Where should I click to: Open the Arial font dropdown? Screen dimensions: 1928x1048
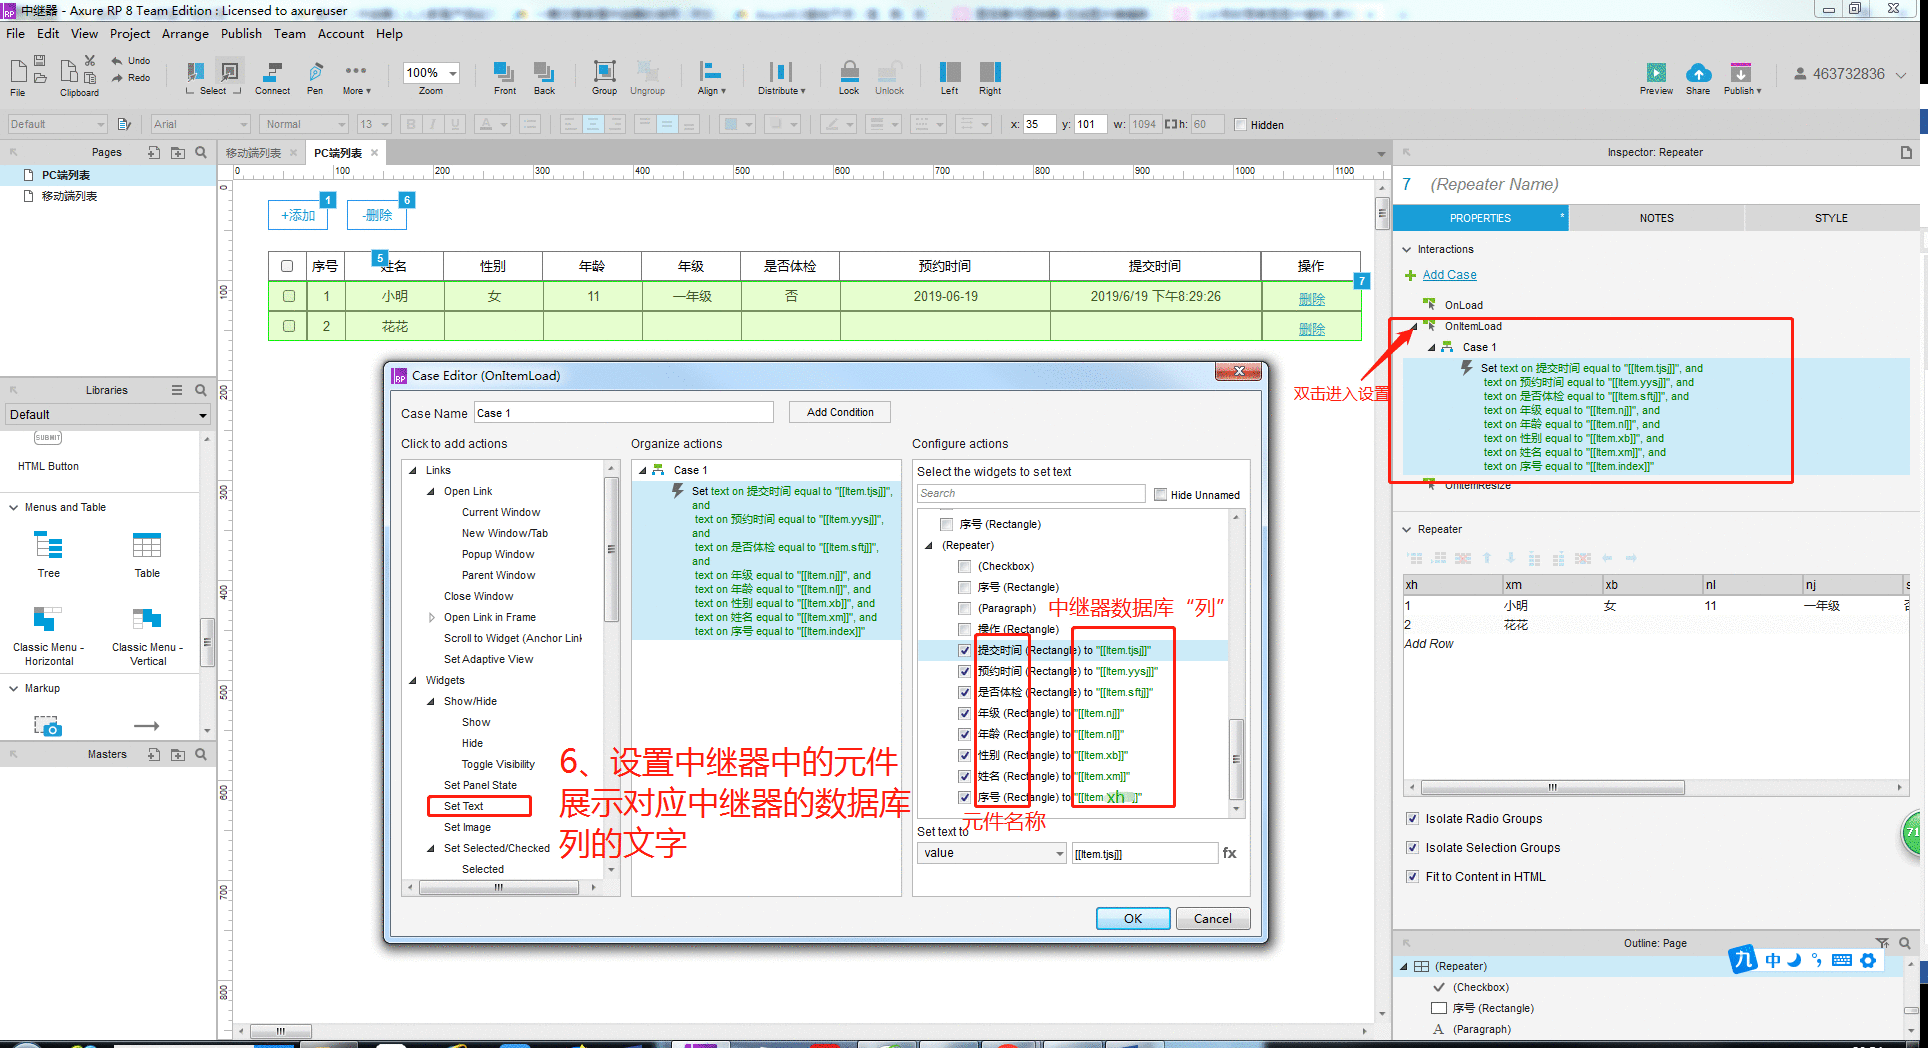click(200, 124)
